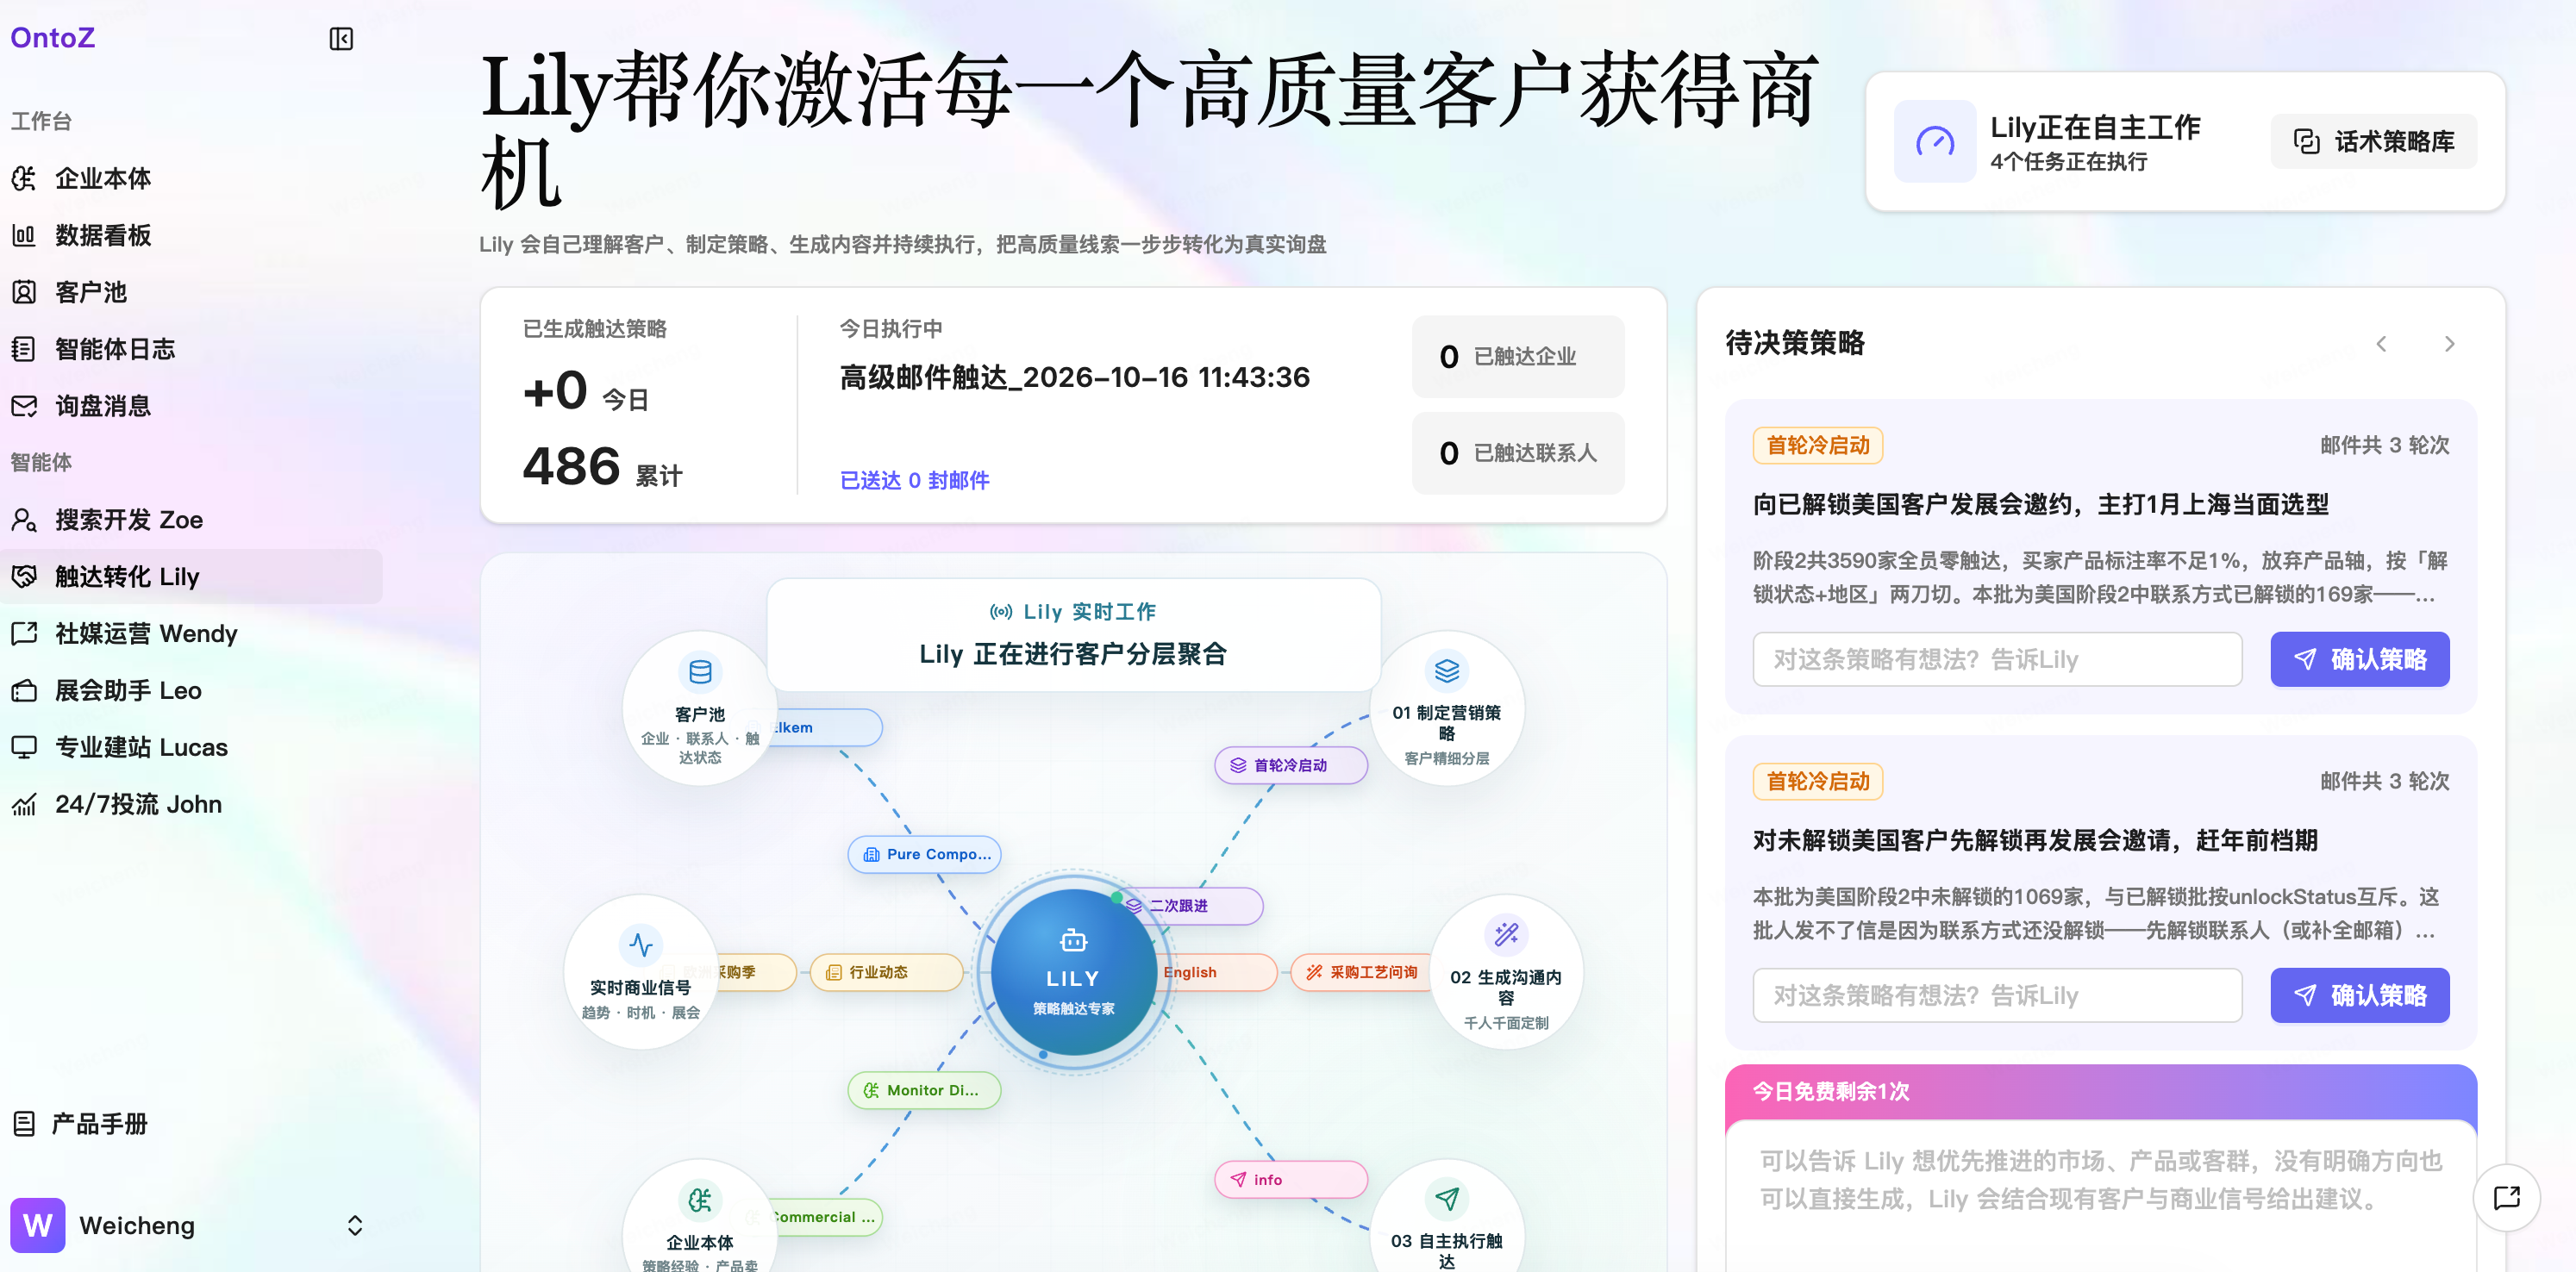Open 24/7投流 John agent

(x=190, y=805)
